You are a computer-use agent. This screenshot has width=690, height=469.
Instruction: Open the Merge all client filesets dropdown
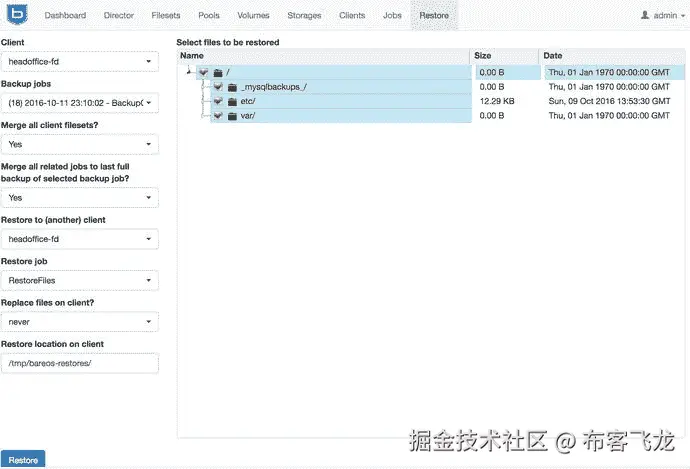click(x=80, y=144)
